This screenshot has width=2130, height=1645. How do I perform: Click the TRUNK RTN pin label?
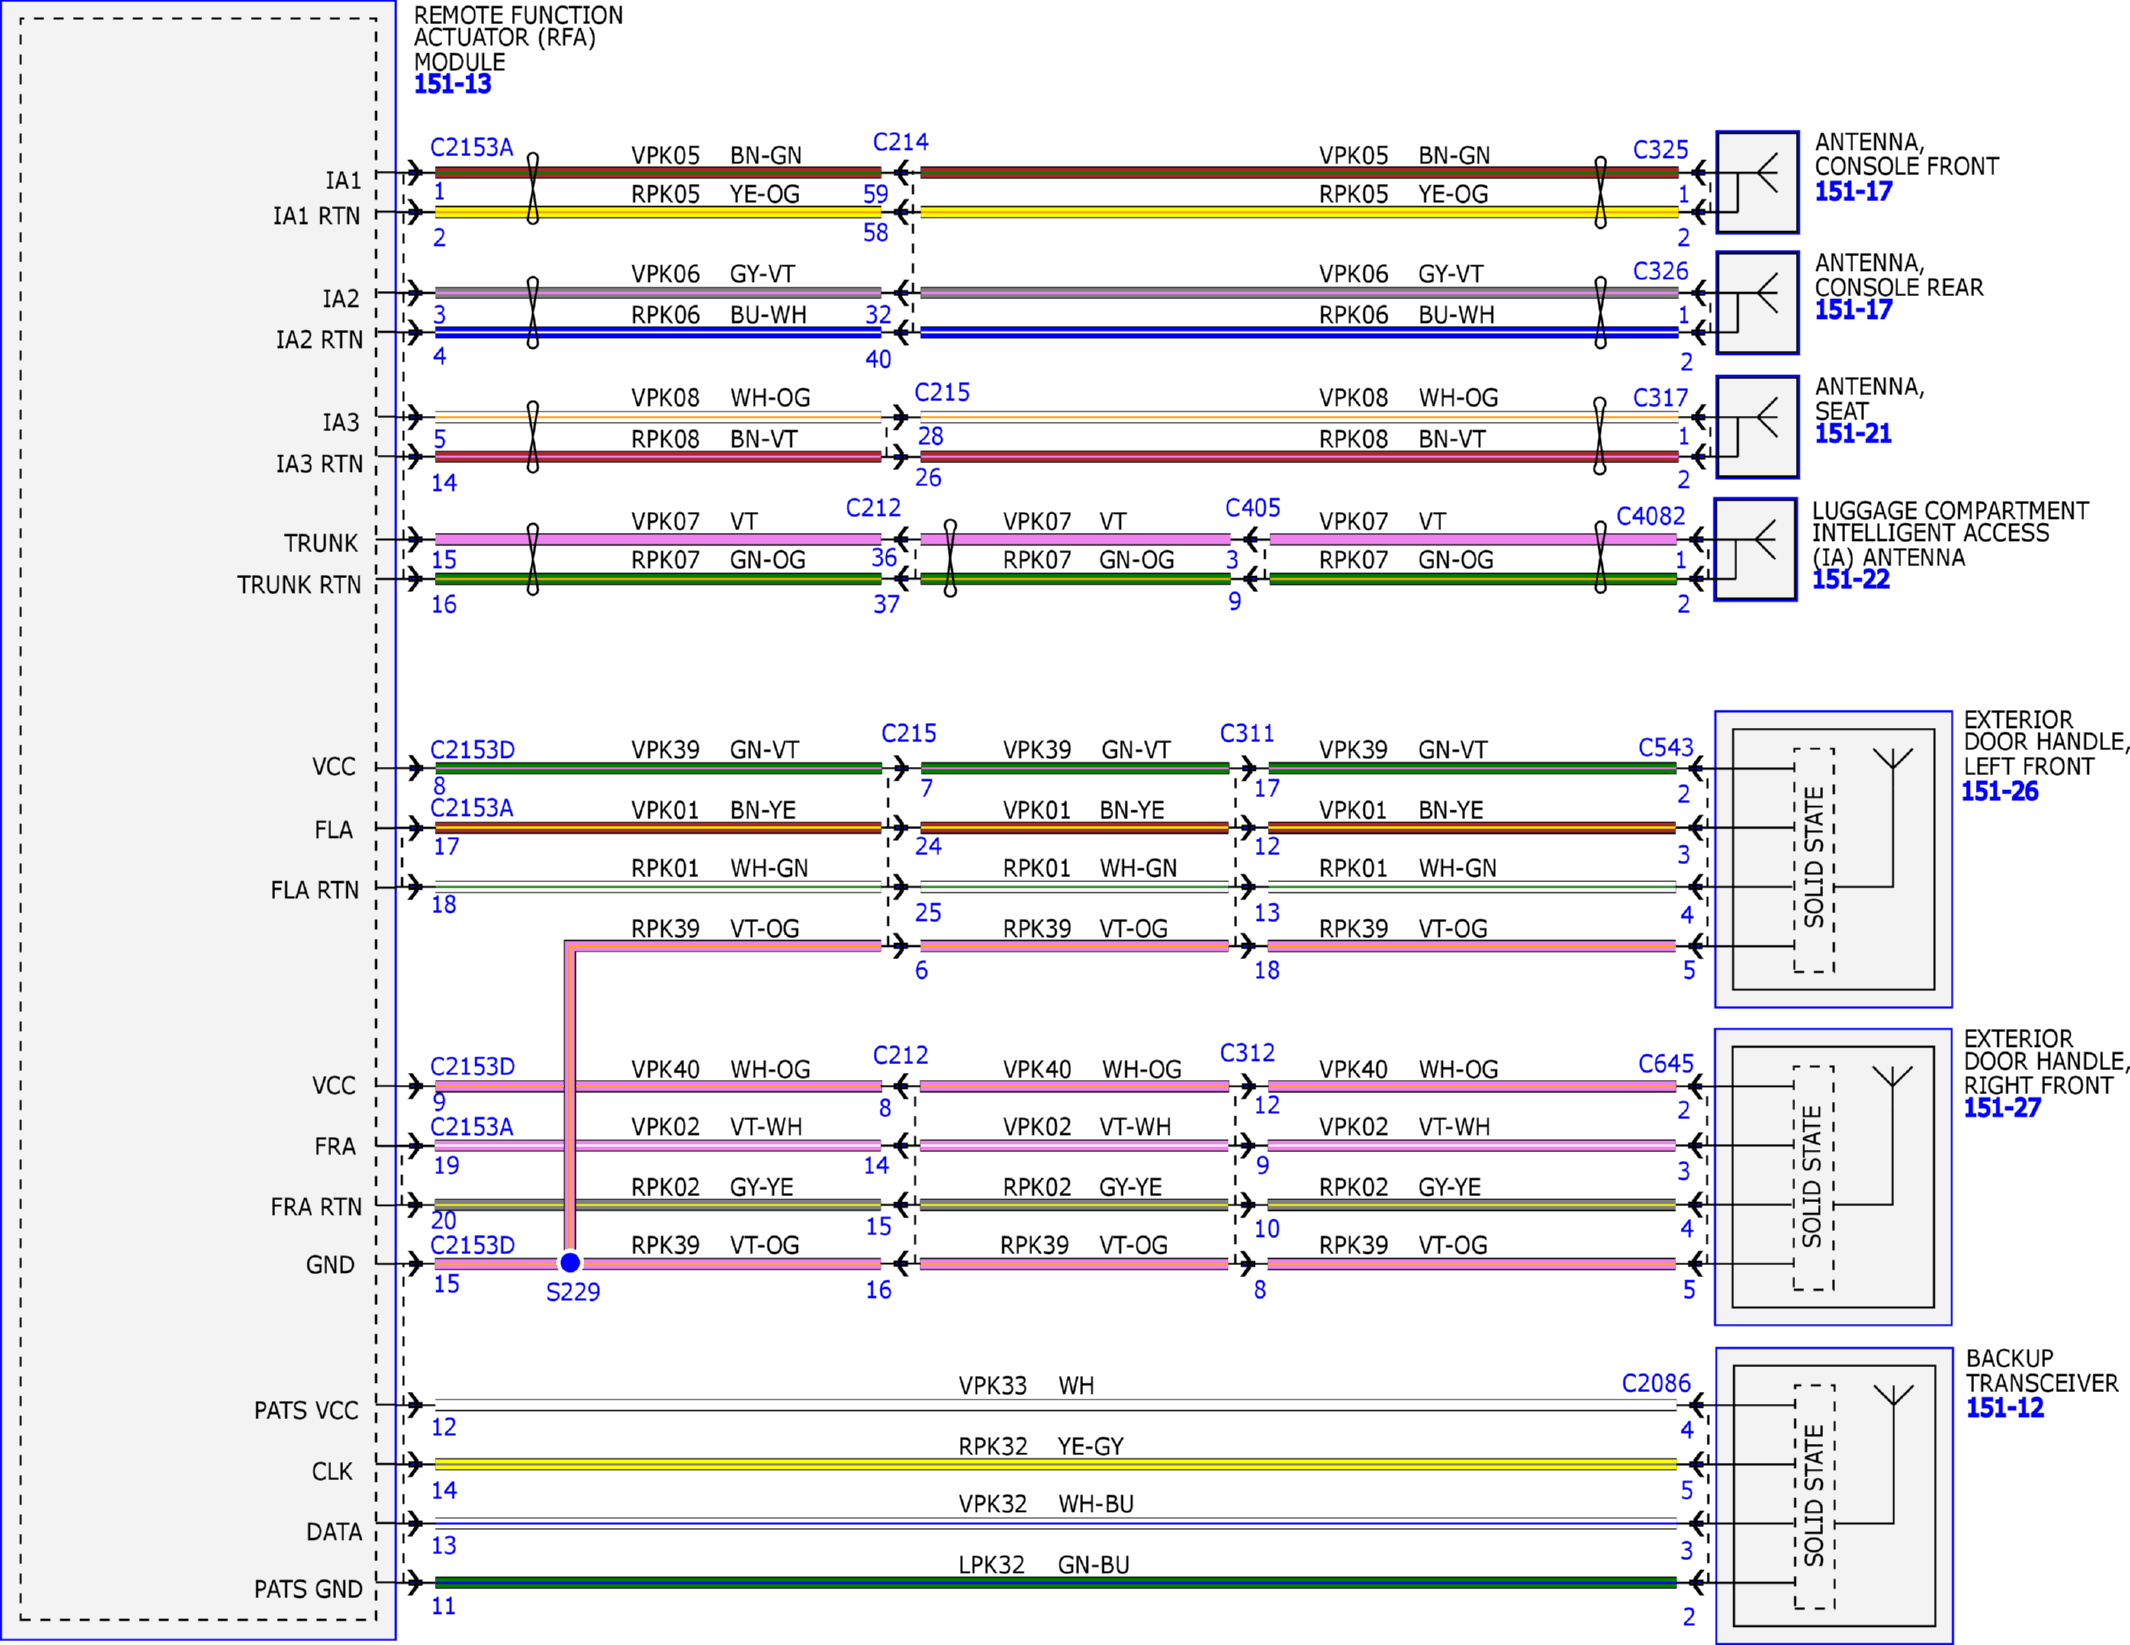(x=299, y=585)
